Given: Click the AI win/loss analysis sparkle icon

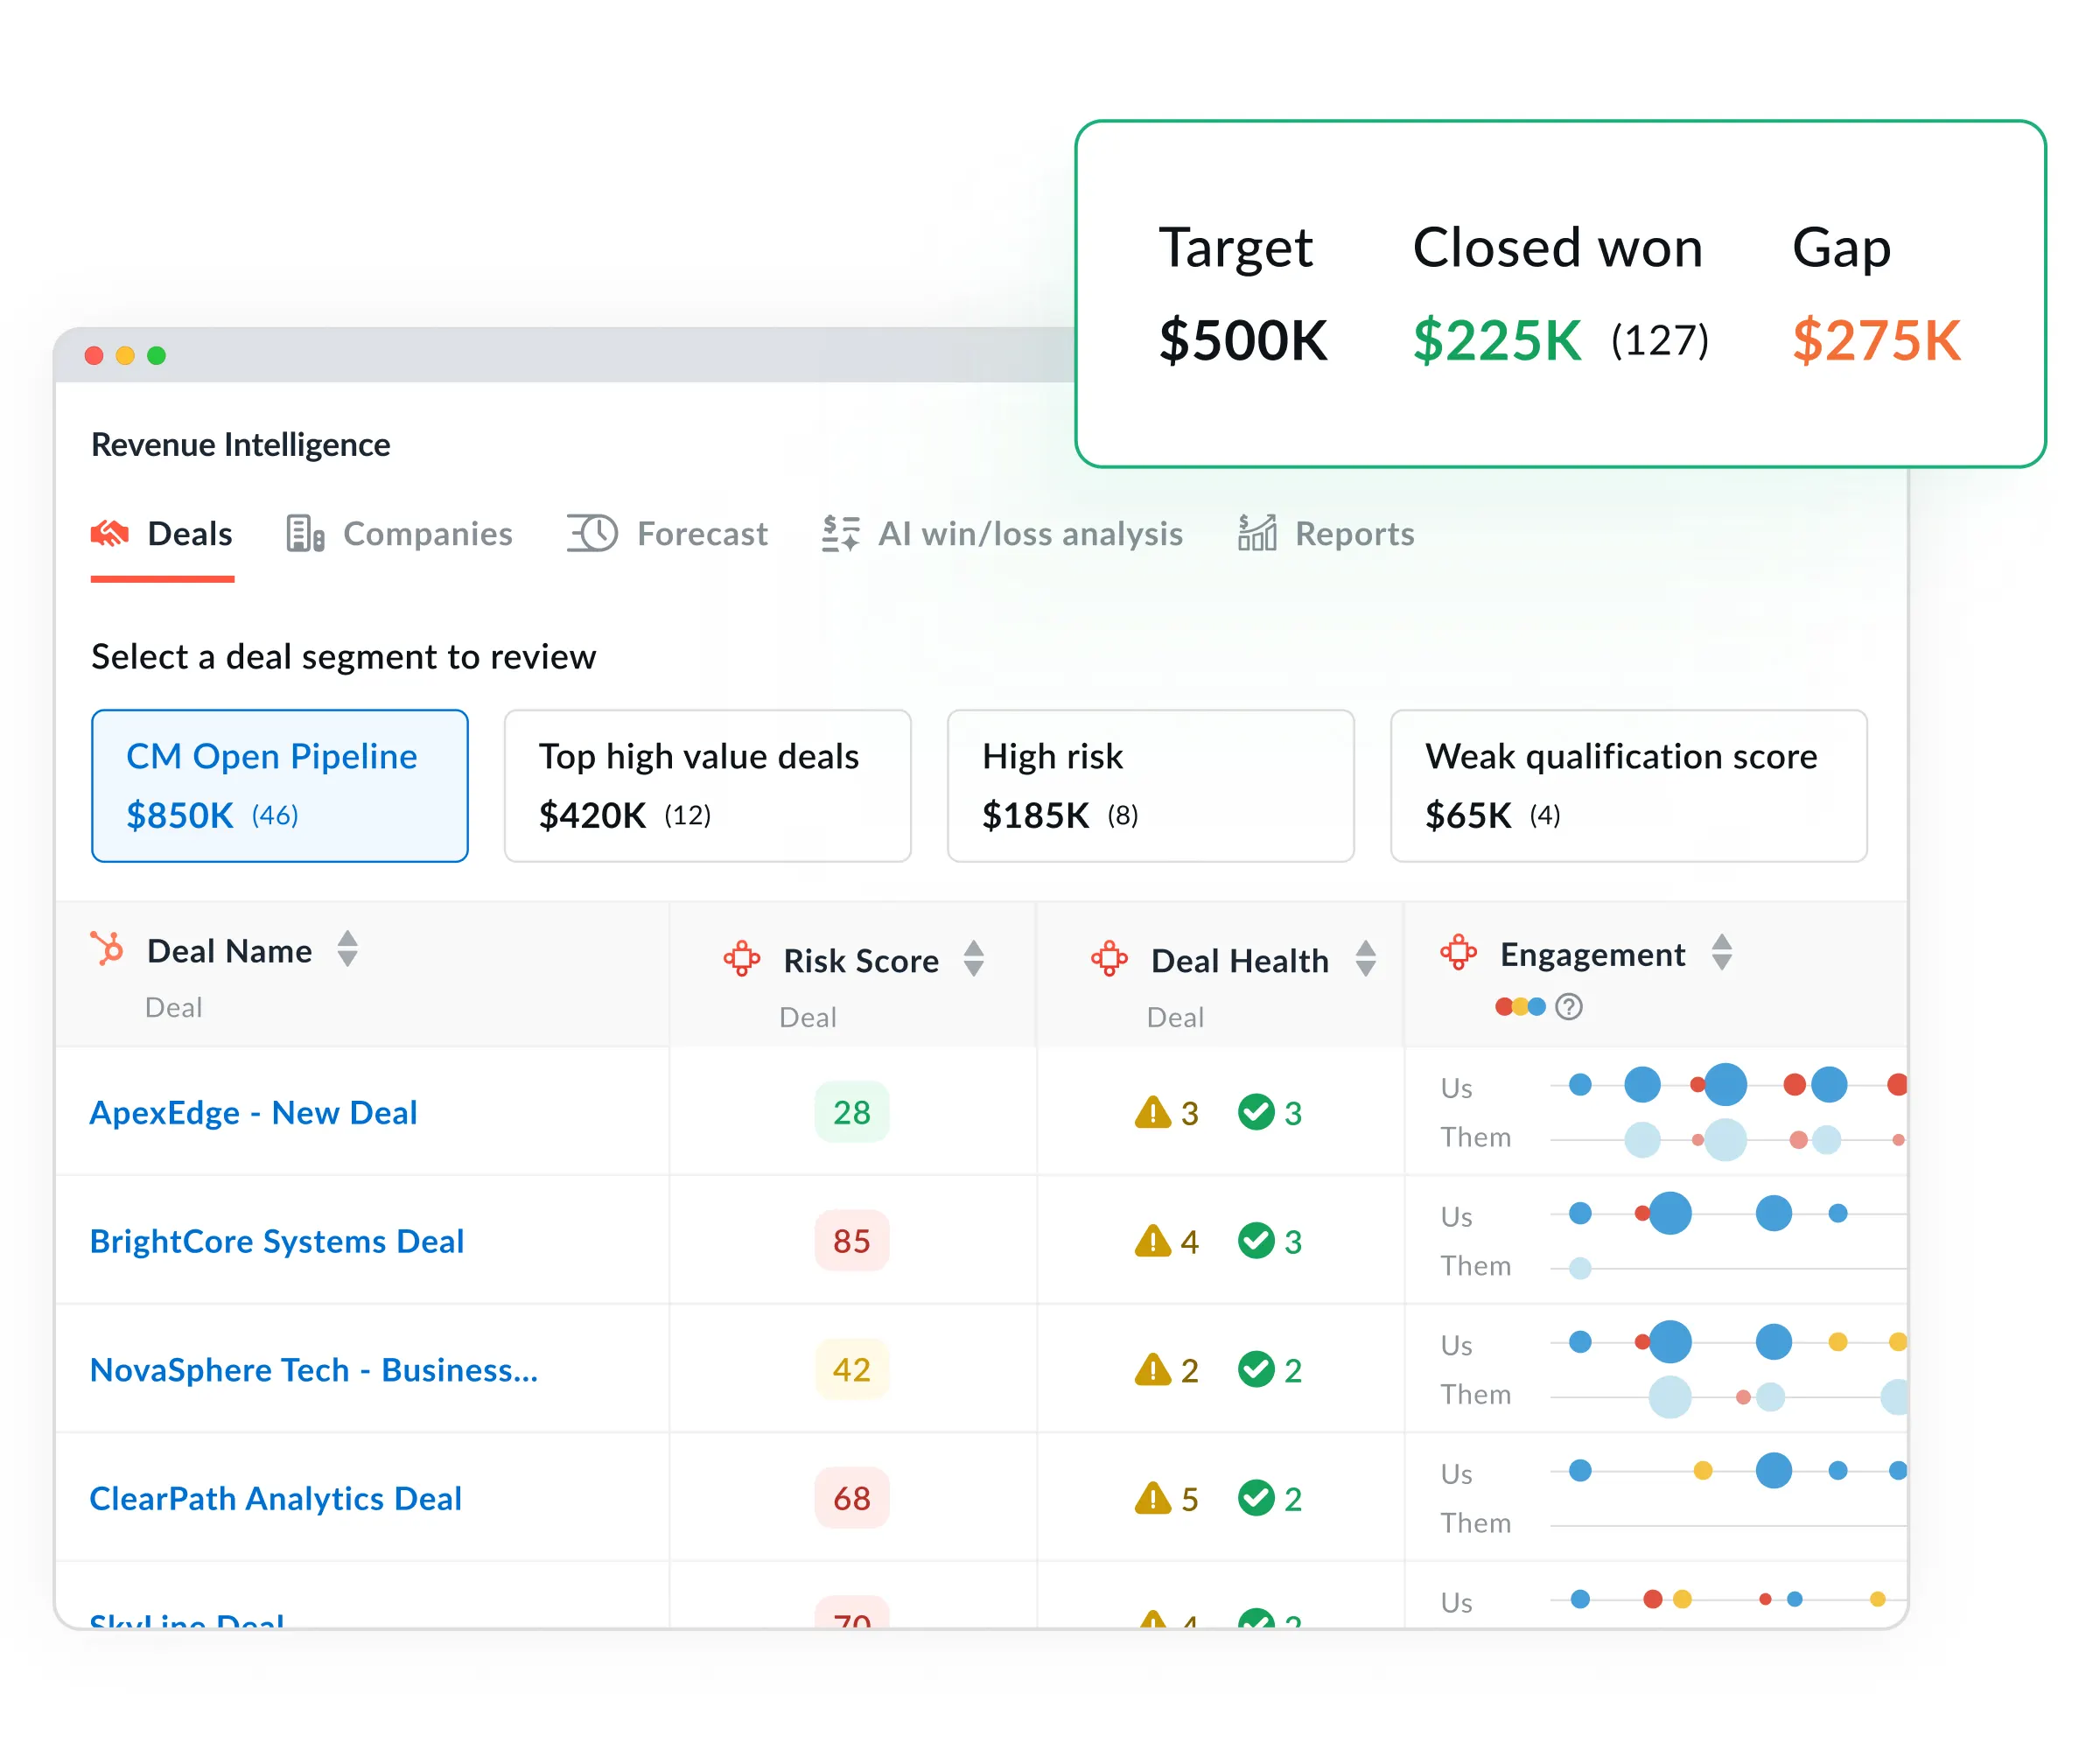Looking at the screenshot, I should pyautogui.click(x=840, y=533).
